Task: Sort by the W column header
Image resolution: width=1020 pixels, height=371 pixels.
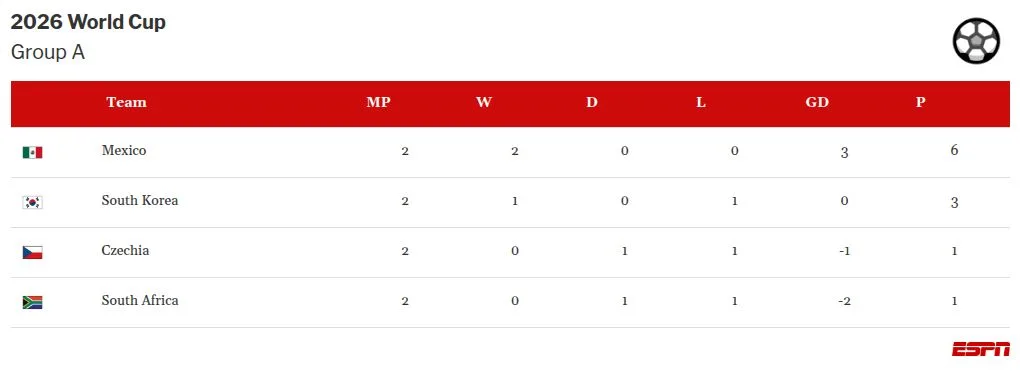Action: (x=483, y=102)
